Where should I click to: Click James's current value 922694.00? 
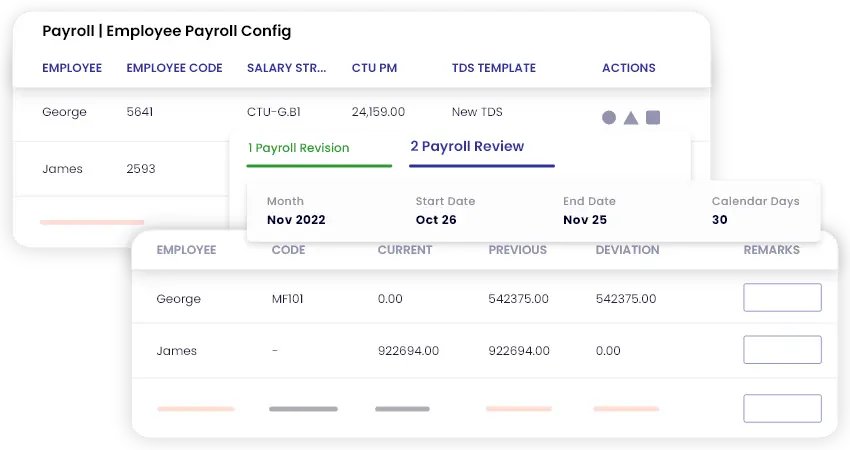pyautogui.click(x=409, y=351)
